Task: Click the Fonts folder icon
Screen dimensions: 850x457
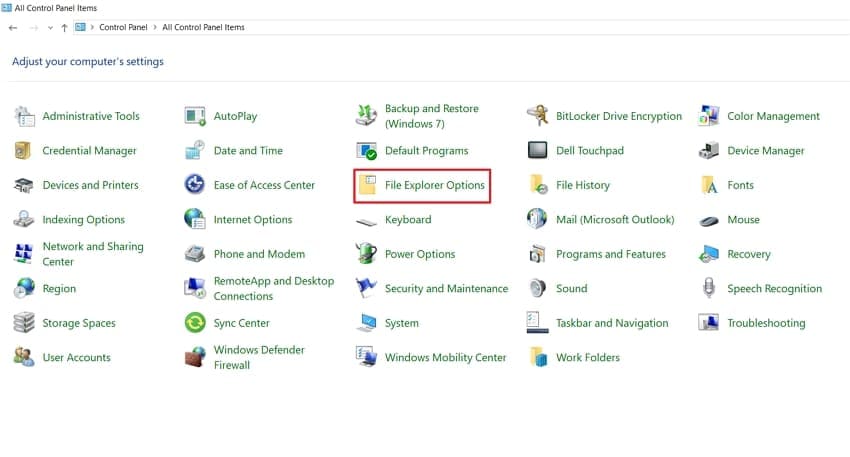Action: pyautogui.click(x=709, y=185)
